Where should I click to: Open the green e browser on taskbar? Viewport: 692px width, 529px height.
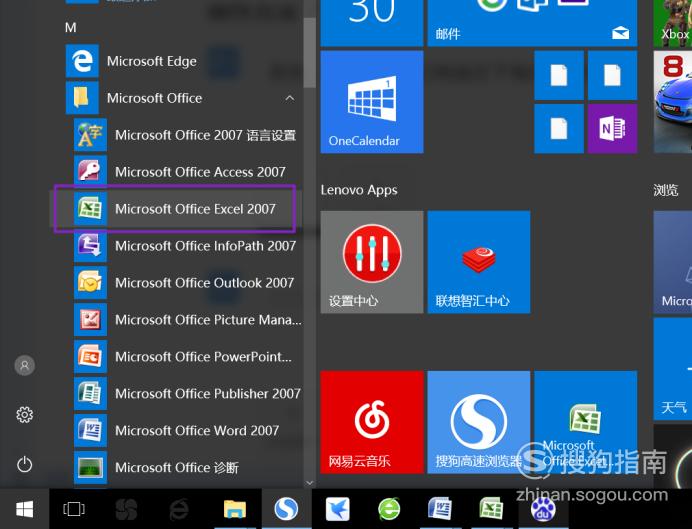389,509
